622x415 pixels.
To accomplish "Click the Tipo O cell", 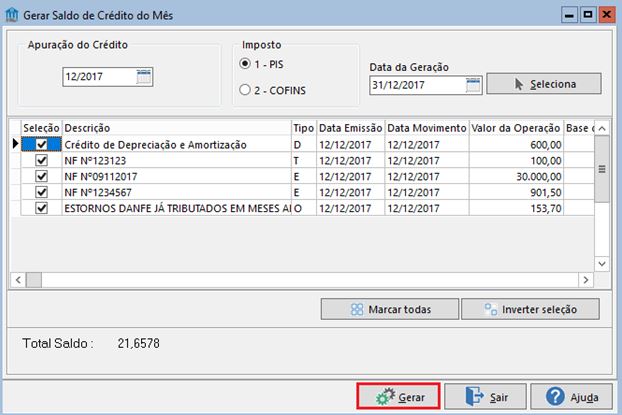I will point(304,208).
